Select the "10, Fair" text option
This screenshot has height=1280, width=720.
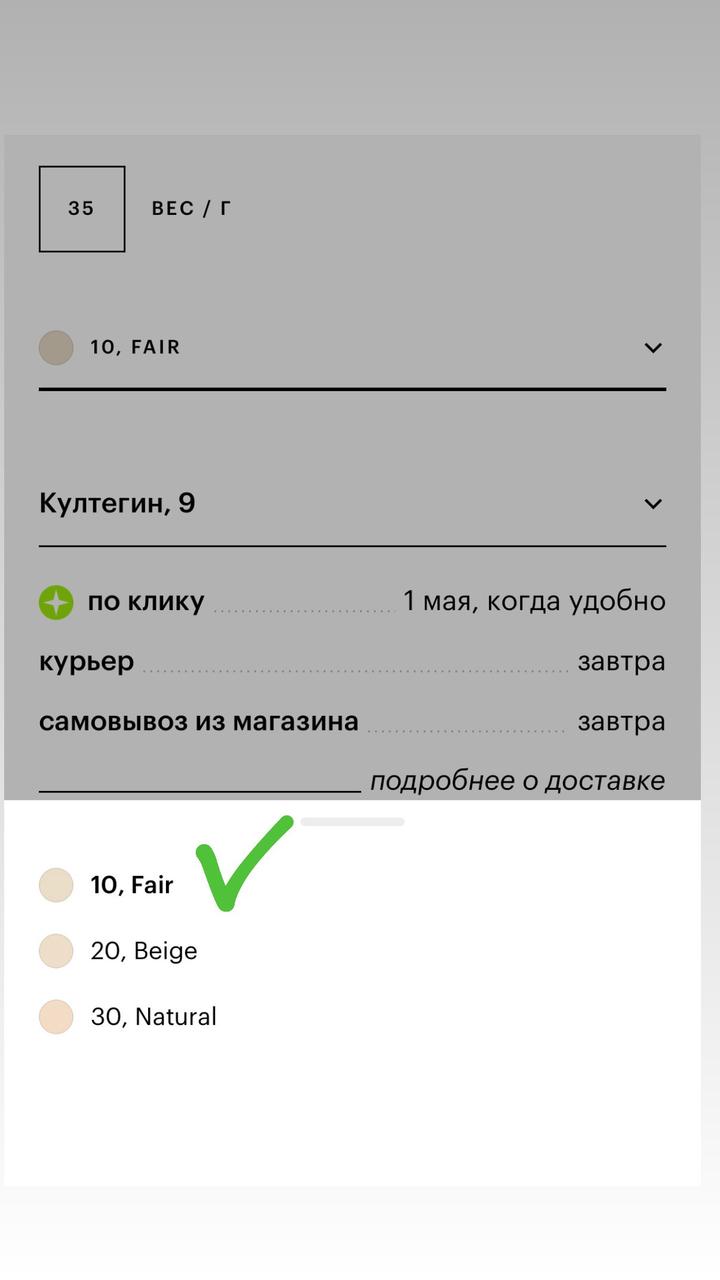coord(132,885)
